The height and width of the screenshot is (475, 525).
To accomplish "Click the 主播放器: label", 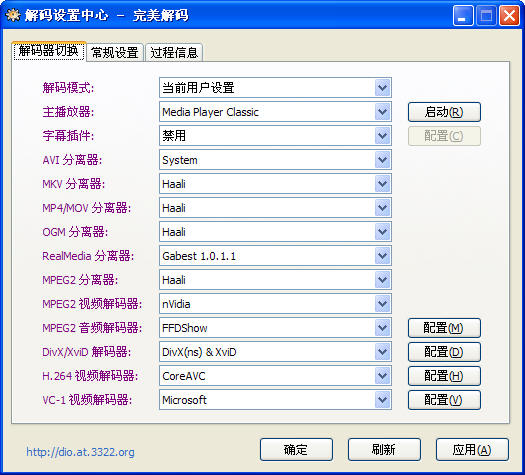I will click(x=68, y=112).
